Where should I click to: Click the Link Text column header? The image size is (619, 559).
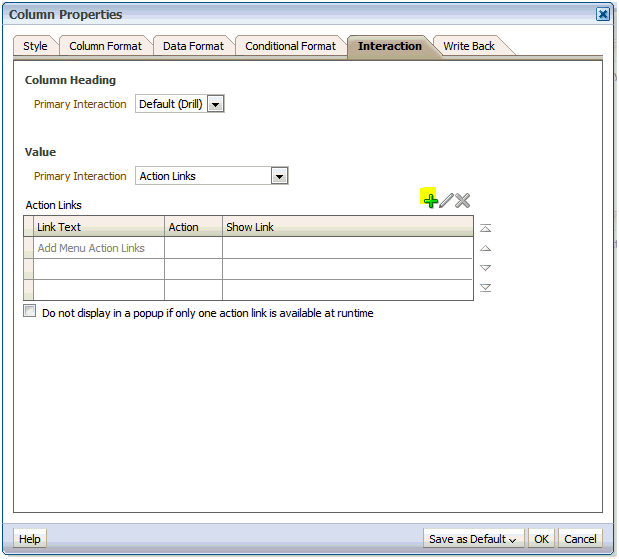click(99, 227)
